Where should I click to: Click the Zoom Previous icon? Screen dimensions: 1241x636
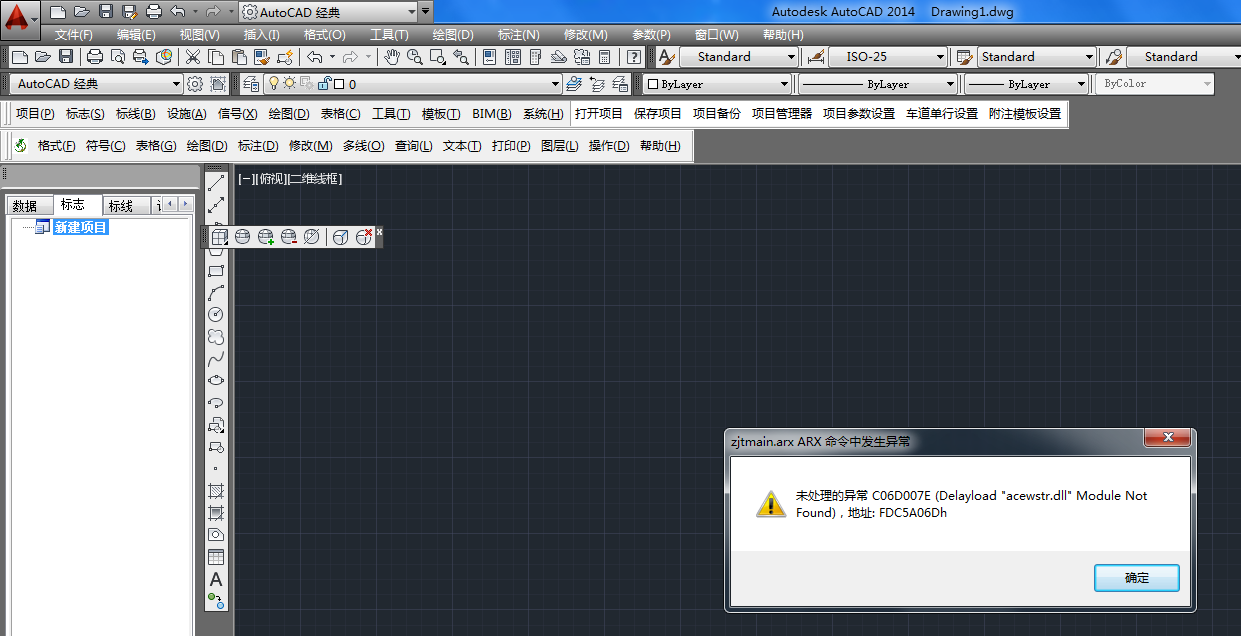point(461,57)
